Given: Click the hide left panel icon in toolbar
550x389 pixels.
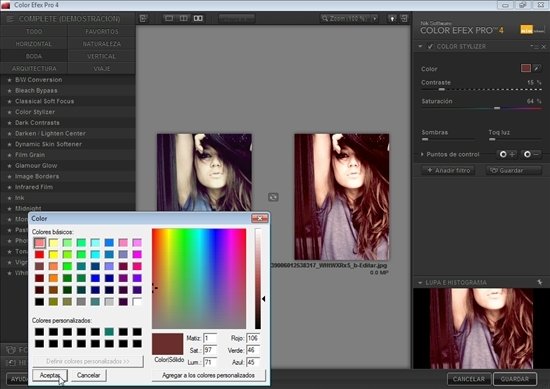Looking at the screenshot, I should coord(143,19).
